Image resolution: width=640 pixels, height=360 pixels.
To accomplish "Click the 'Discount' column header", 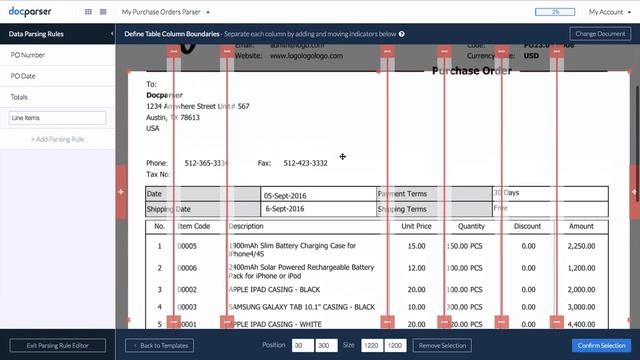I will click(x=527, y=226).
